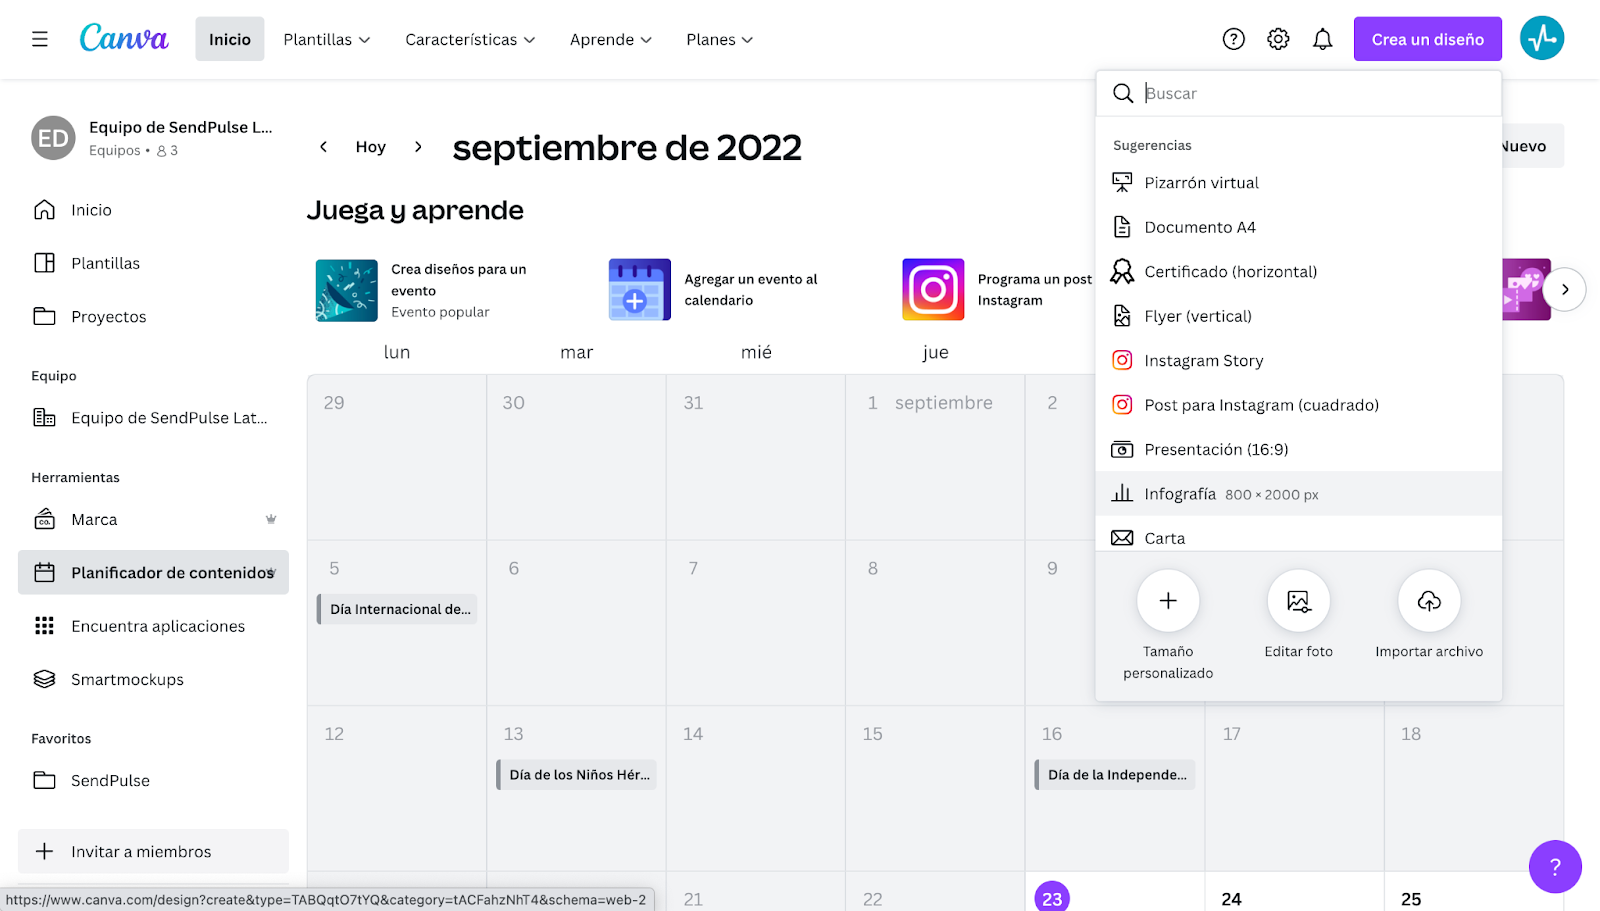The width and height of the screenshot is (1600, 911).
Task: Open the purple help bubble
Action: (1555, 866)
